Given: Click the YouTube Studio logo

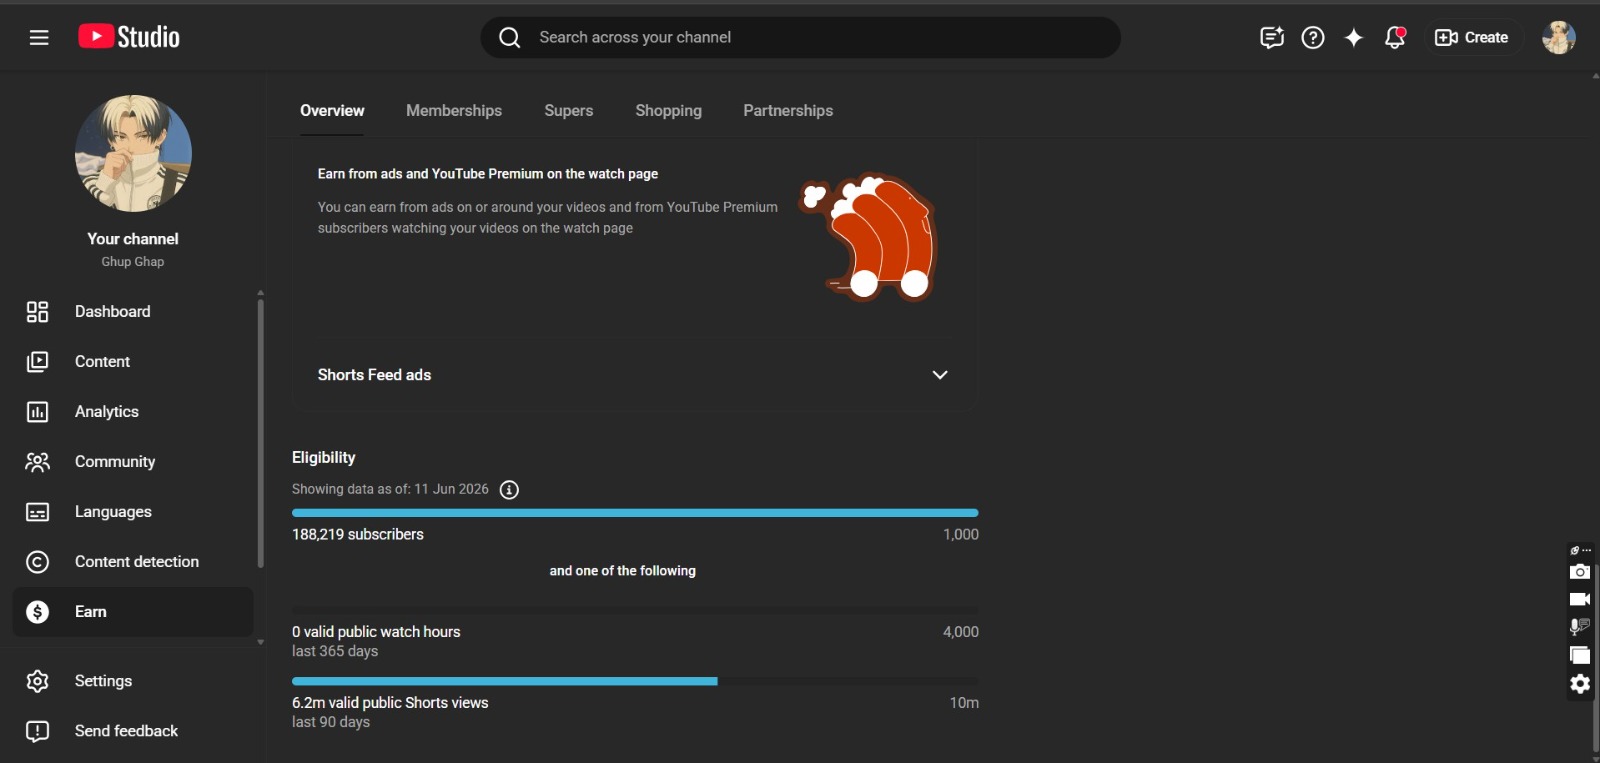Looking at the screenshot, I should point(129,37).
